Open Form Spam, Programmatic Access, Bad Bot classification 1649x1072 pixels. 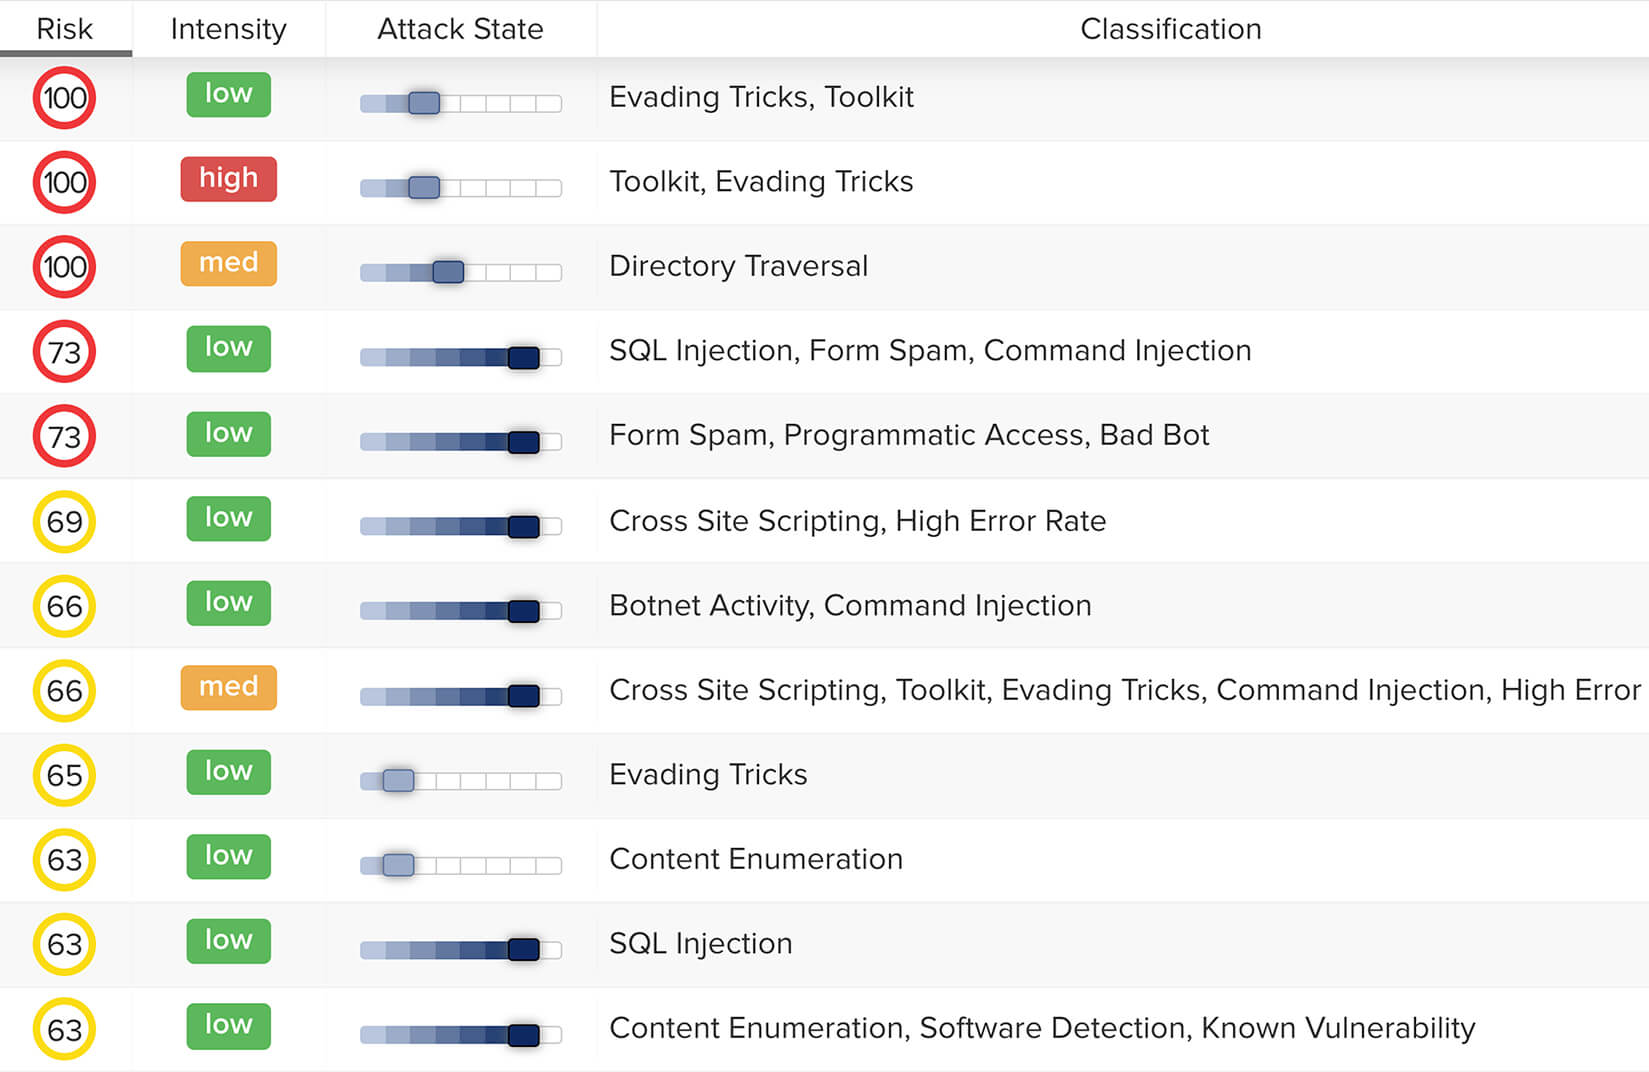coord(909,435)
